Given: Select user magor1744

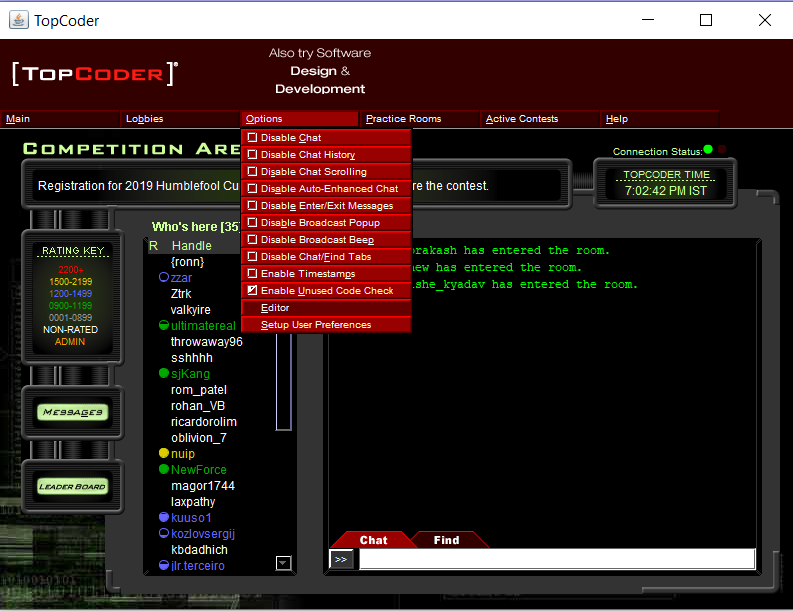Looking at the screenshot, I should tap(203, 486).
